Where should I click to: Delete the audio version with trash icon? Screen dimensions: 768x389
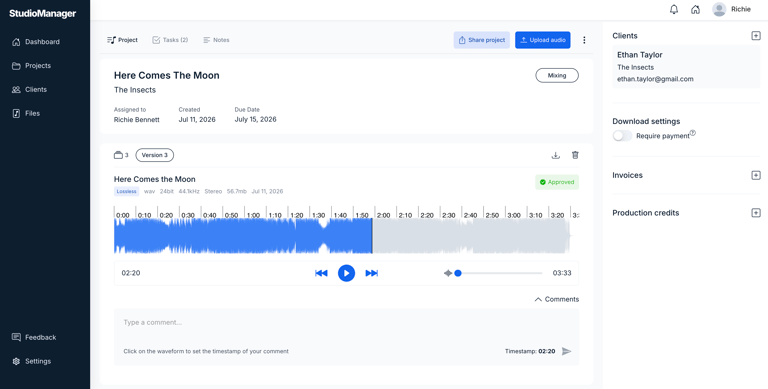tap(575, 155)
